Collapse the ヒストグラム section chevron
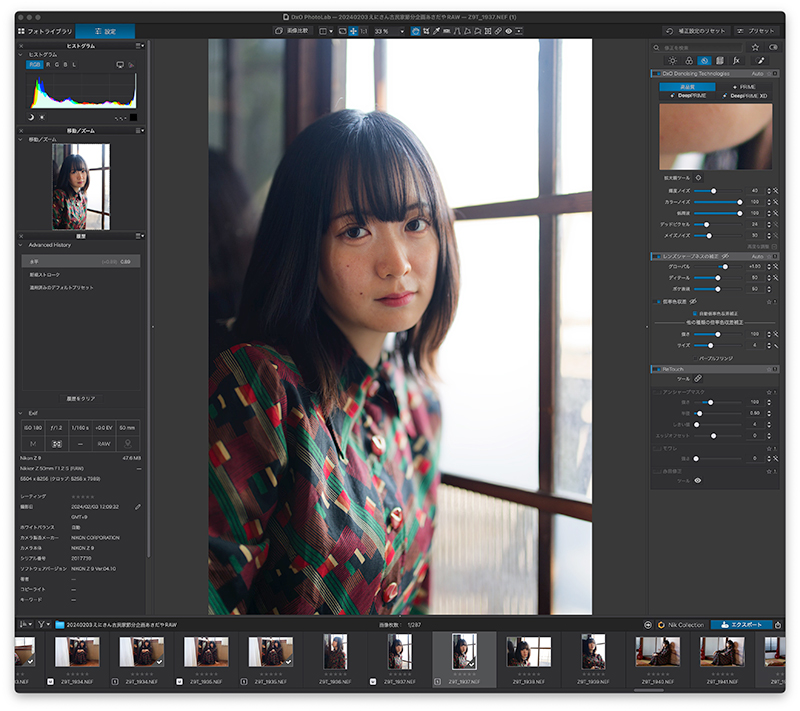Image resolution: width=800 pixels, height=711 pixels. click(20, 55)
